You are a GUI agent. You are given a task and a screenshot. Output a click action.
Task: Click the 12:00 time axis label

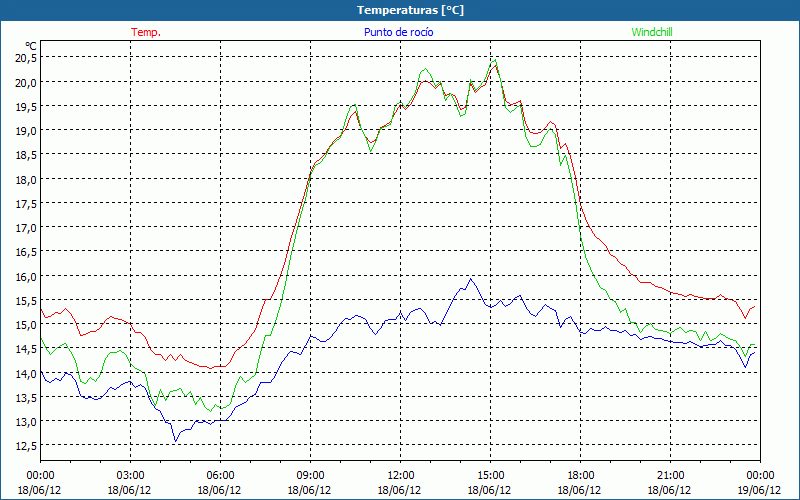[400, 476]
